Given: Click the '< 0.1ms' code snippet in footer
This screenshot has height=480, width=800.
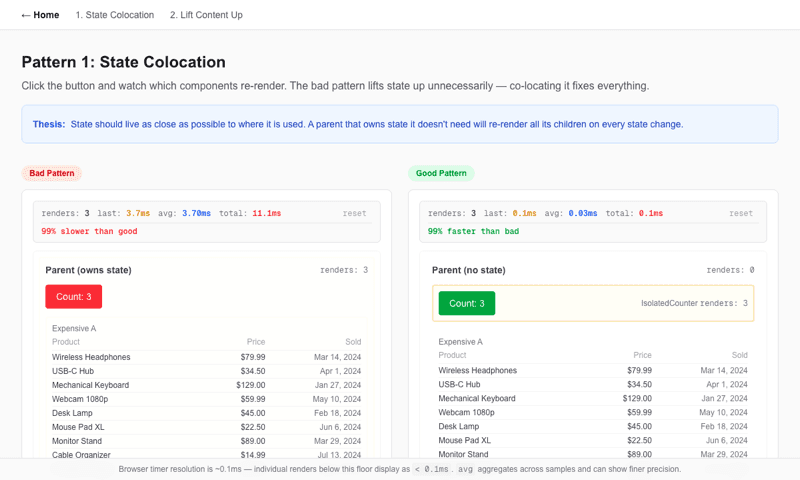Looking at the screenshot, I should click(x=432, y=469).
